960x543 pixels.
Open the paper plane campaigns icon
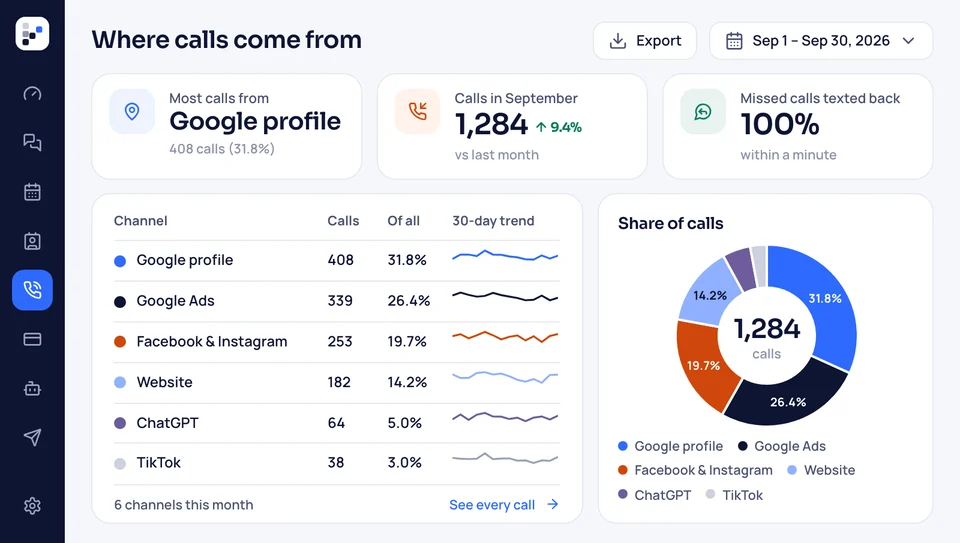tap(32, 437)
